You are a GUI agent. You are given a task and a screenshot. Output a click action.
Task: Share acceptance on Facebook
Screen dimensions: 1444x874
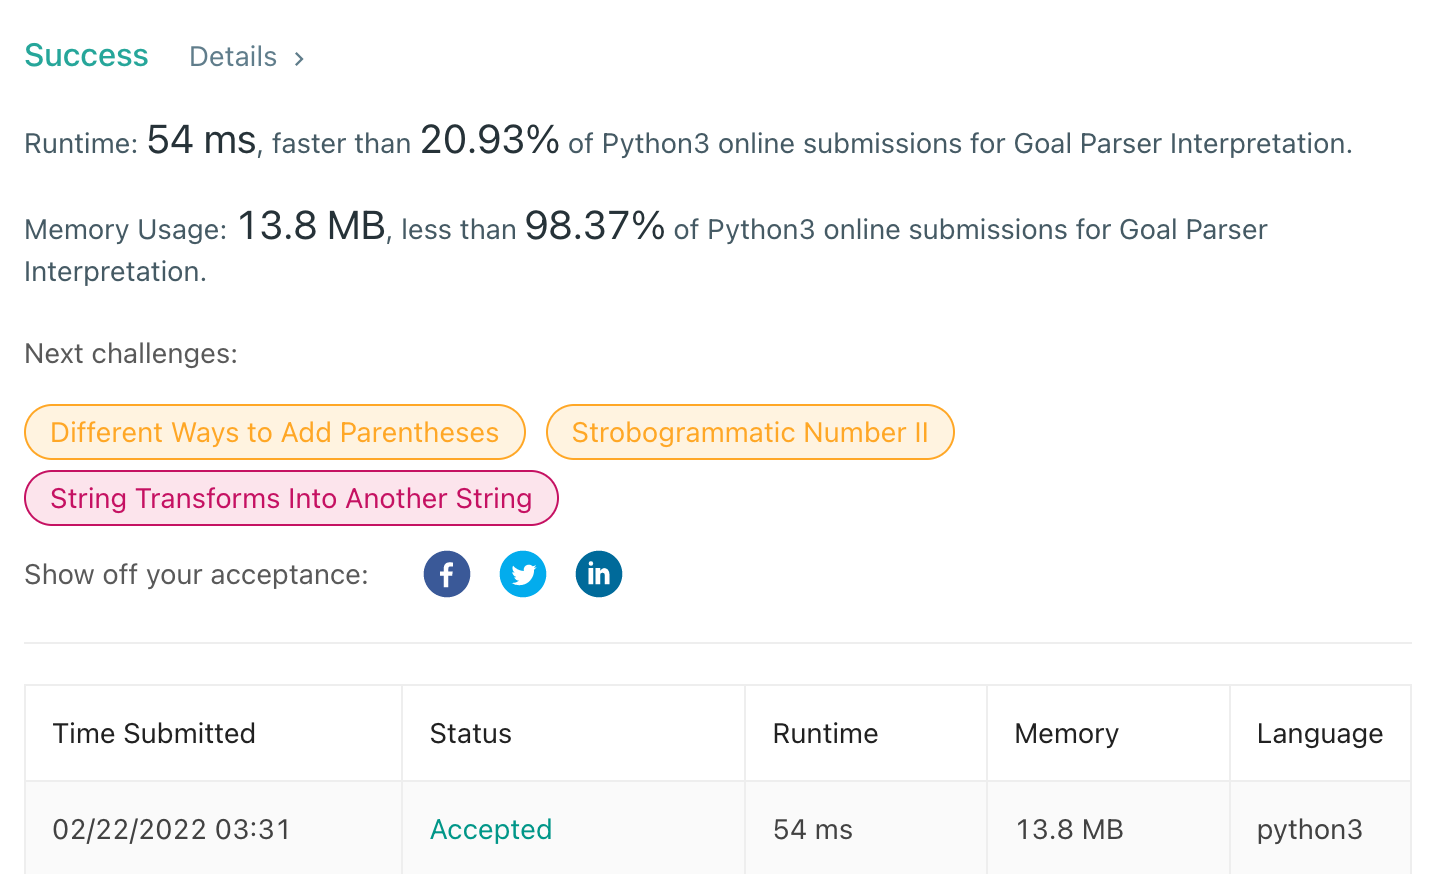446,574
